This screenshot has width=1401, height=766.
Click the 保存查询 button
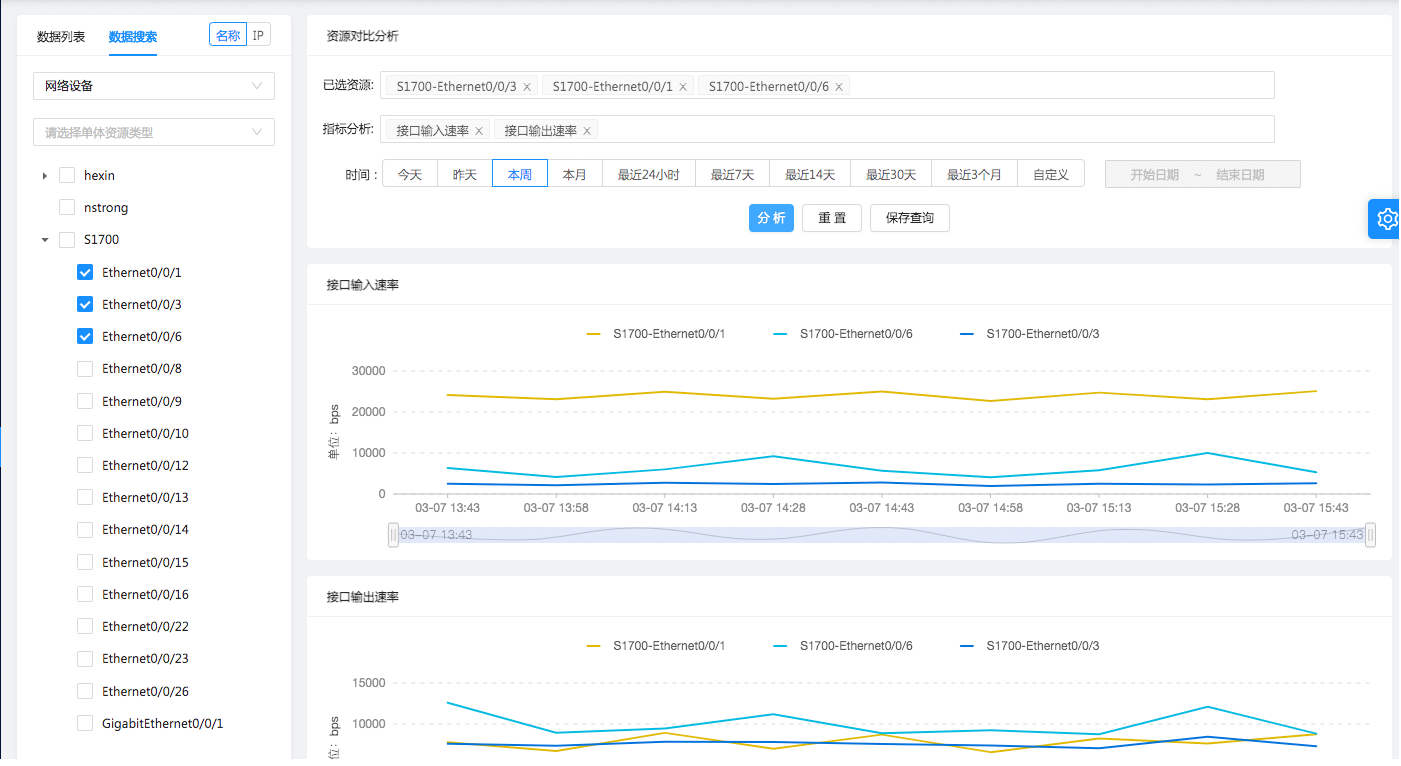[909, 218]
